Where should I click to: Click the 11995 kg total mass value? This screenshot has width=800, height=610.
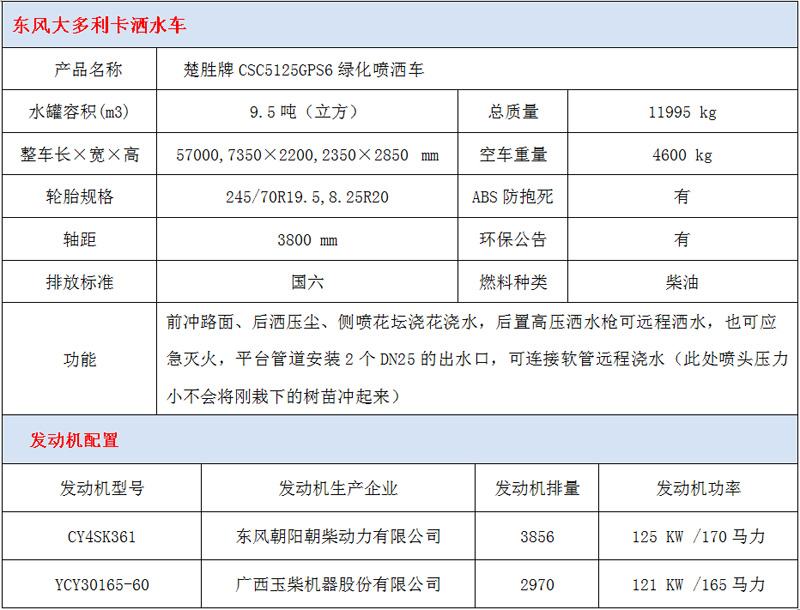coord(682,112)
